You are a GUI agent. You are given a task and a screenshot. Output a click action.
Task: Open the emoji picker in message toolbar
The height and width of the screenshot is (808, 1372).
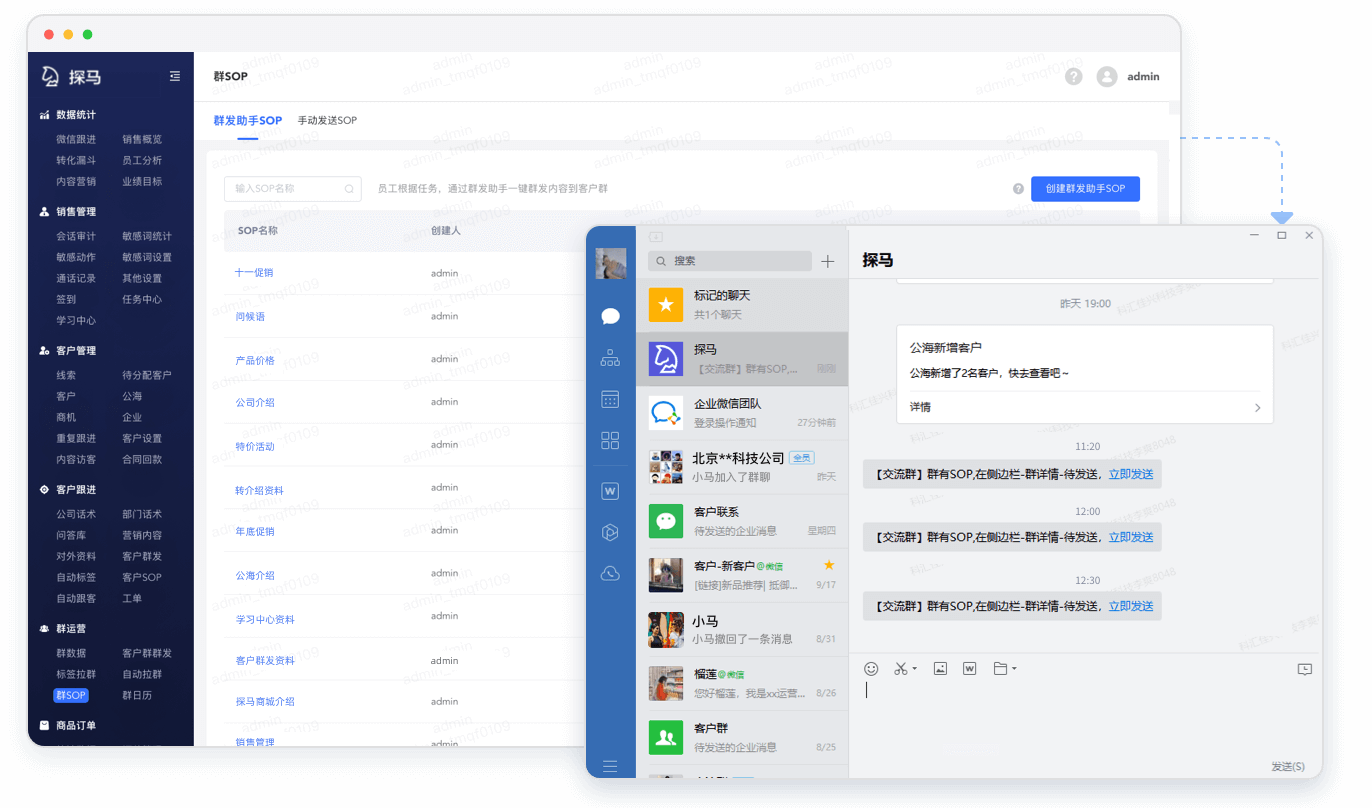[x=871, y=668]
